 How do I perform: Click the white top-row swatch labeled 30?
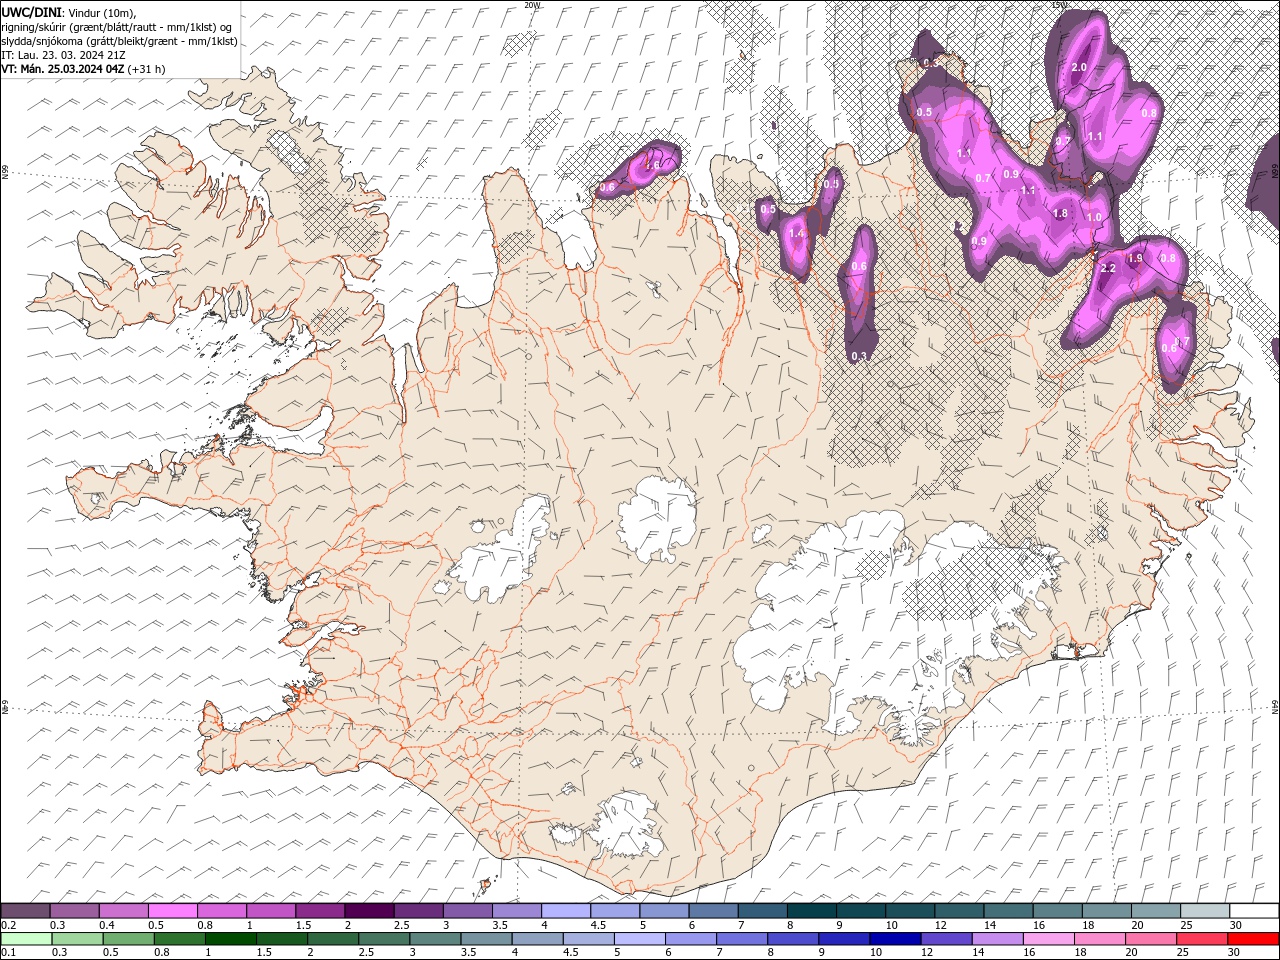pos(1254,911)
